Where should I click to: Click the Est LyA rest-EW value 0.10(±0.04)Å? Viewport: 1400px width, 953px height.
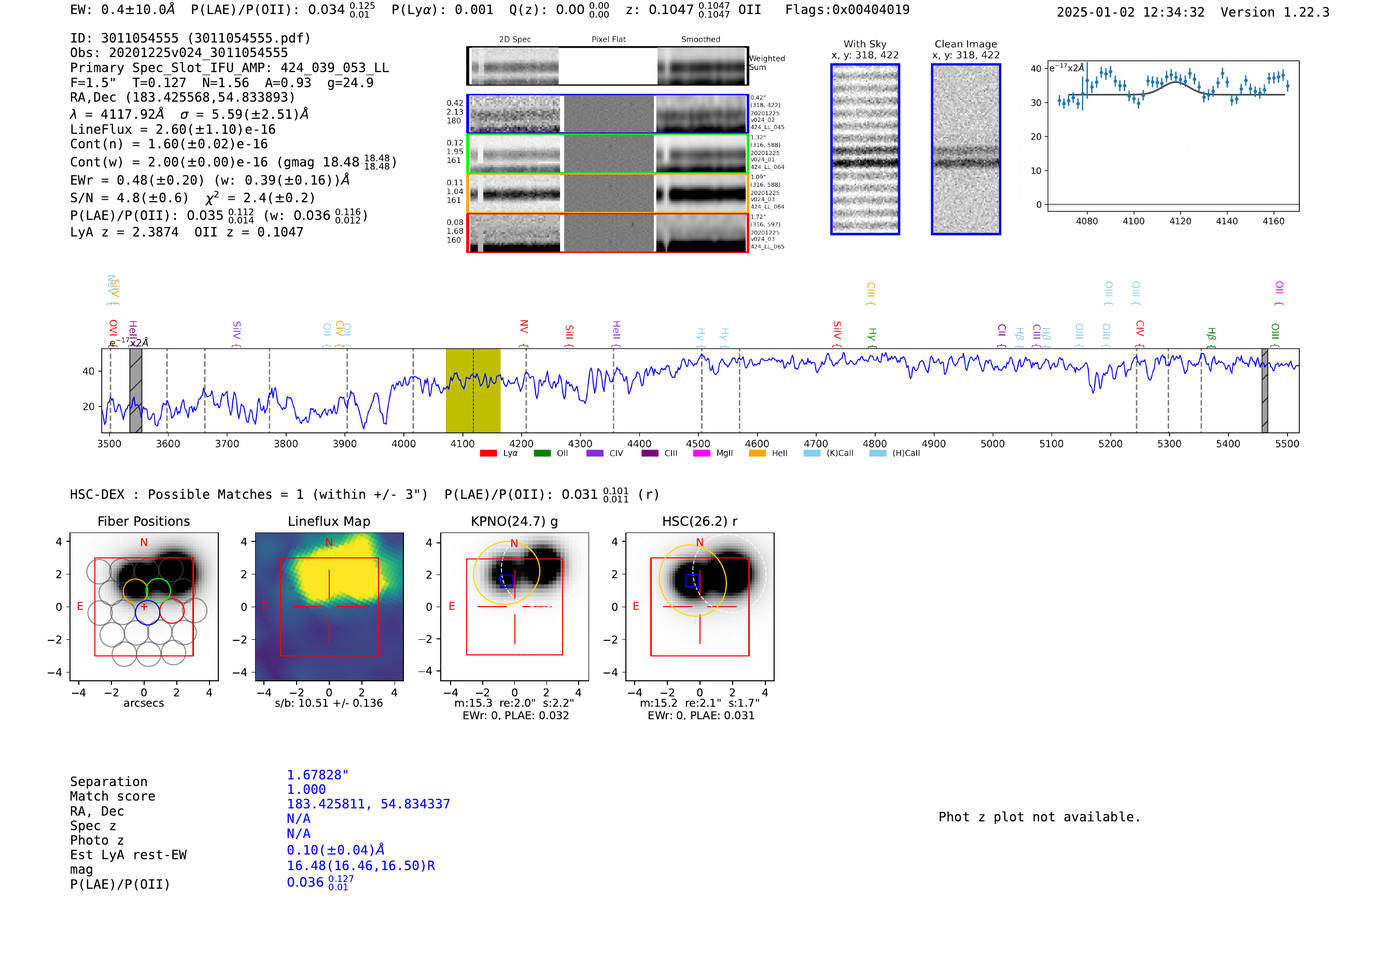tap(336, 850)
